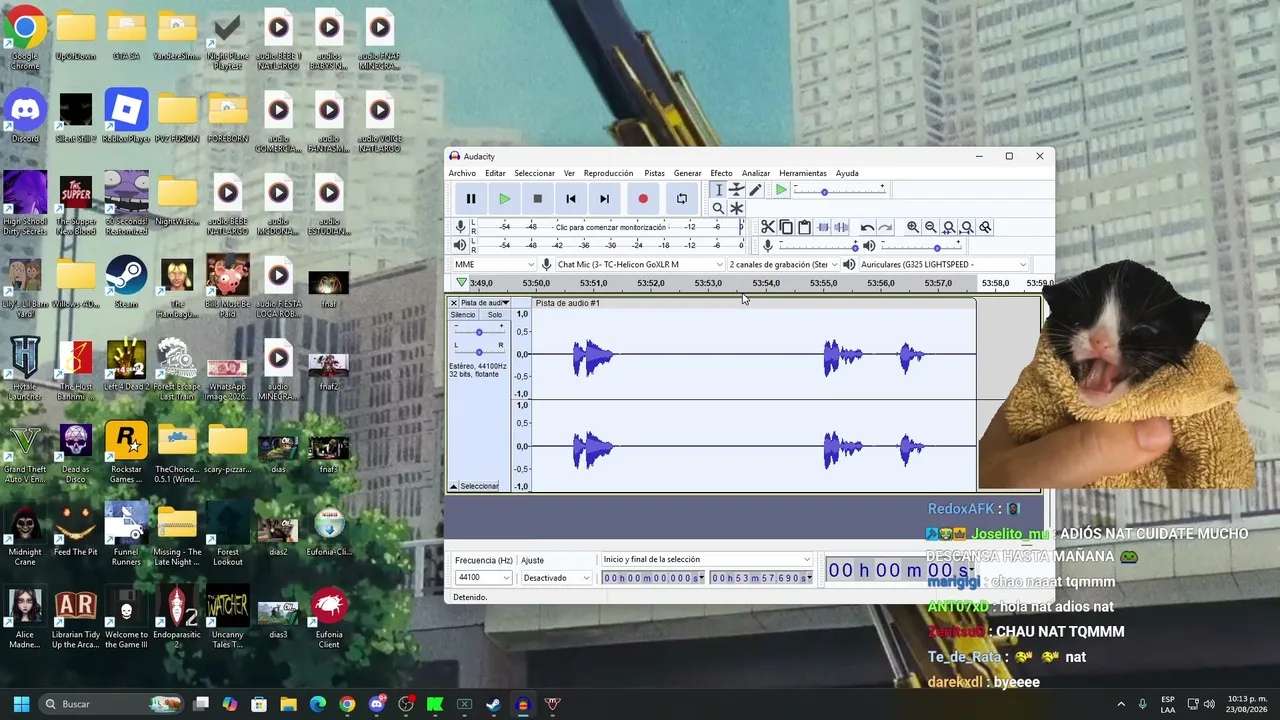Screen dimensions: 1280x720
Task: Open the Herramientas menu
Action: click(803, 173)
